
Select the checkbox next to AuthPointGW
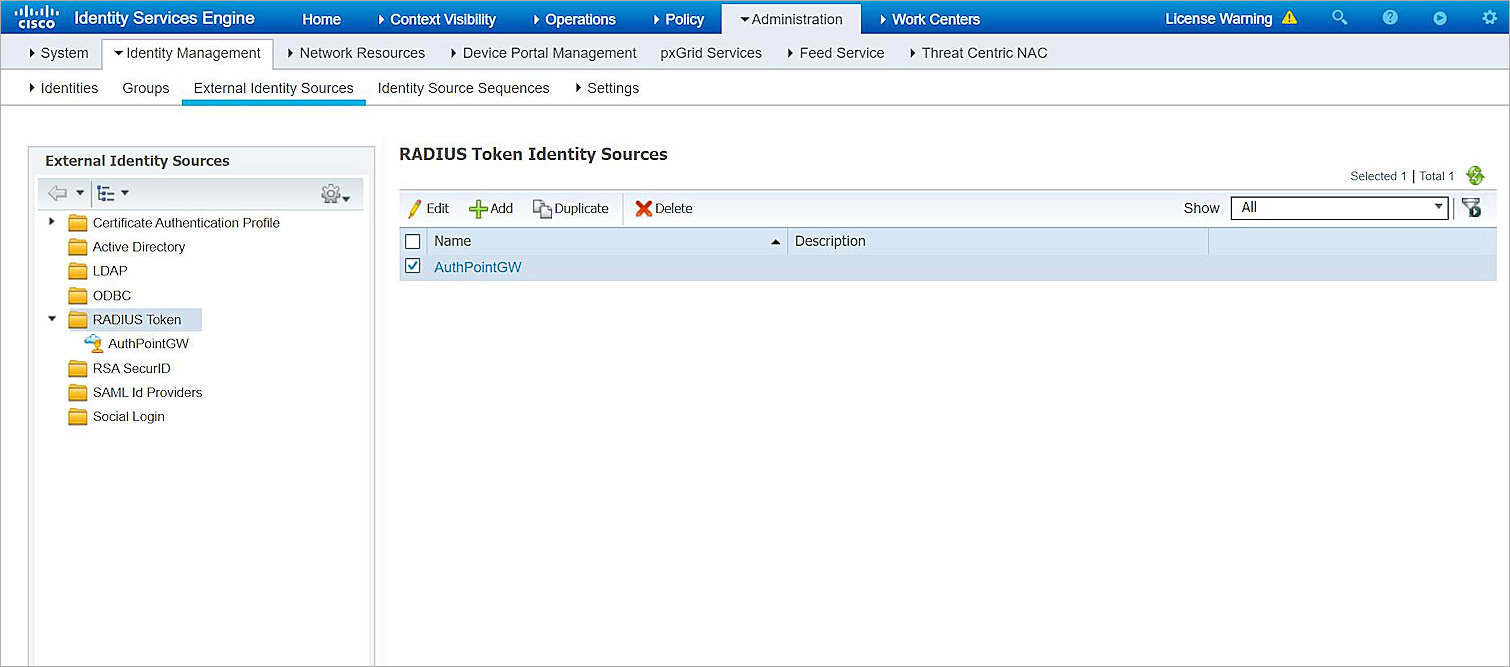coord(412,267)
